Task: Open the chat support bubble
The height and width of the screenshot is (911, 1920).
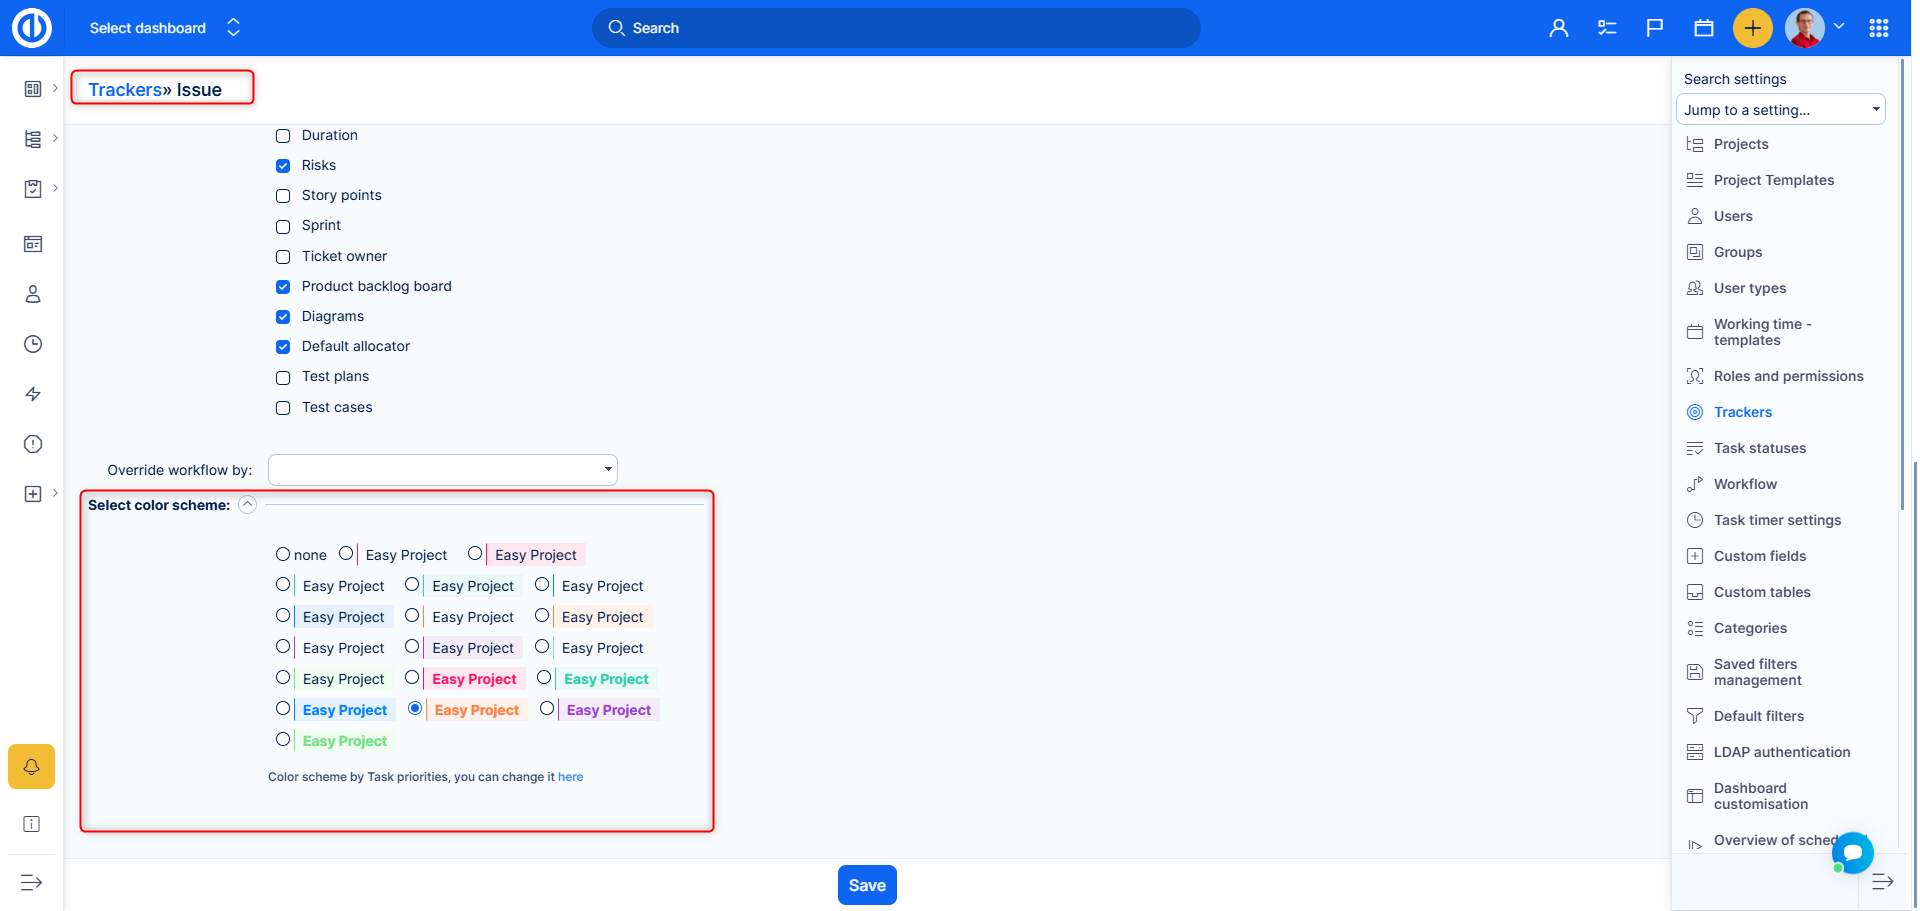Action: [x=1852, y=852]
